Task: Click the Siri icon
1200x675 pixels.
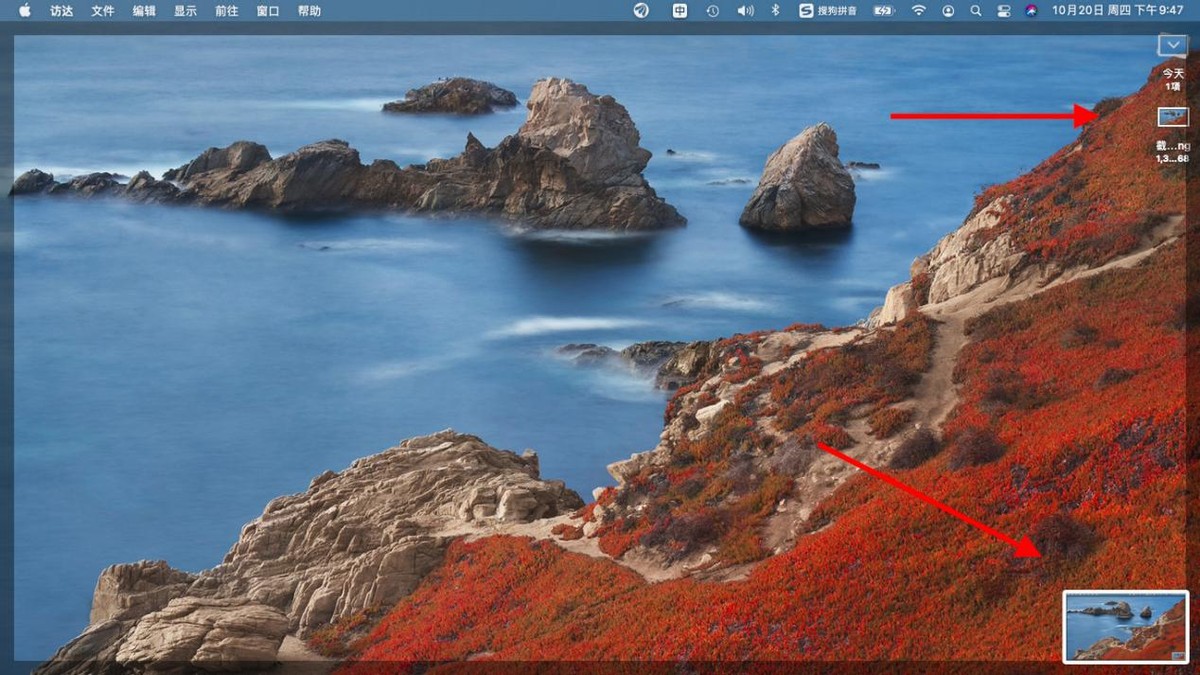Action: [1032, 10]
